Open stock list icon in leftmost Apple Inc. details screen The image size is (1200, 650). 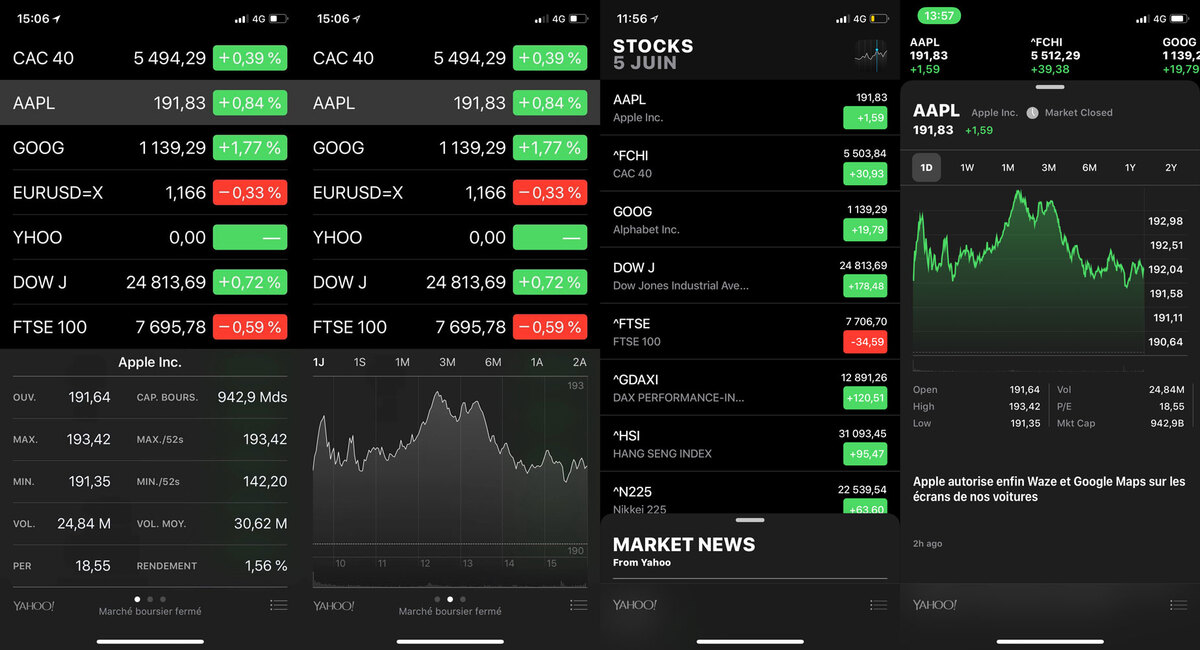278,605
